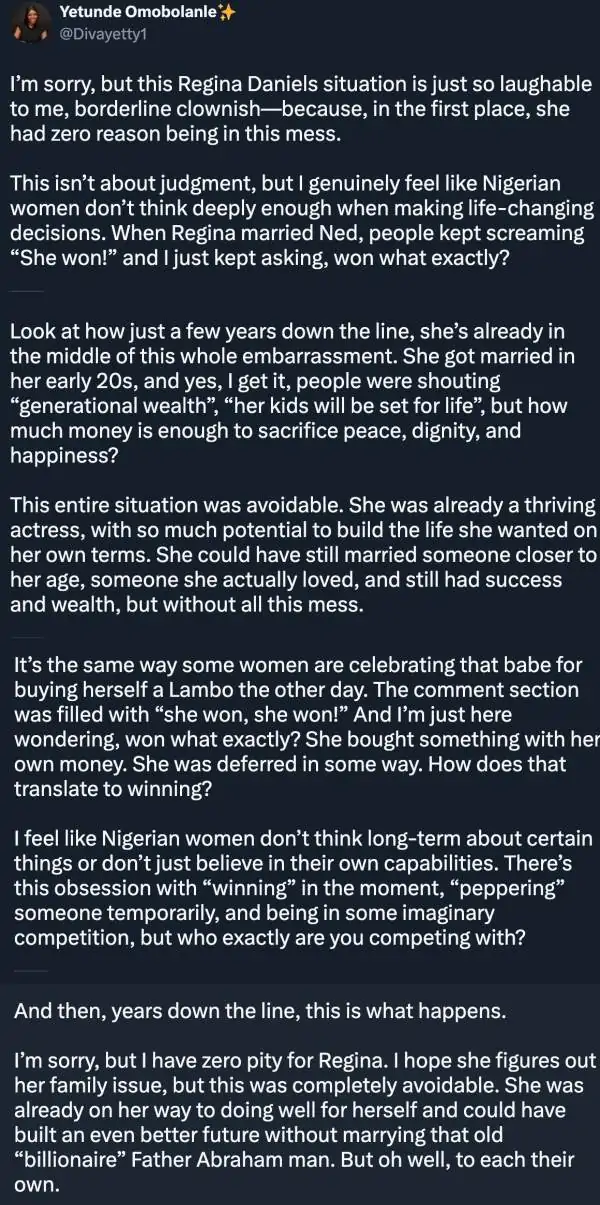The width and height of the screenshot is (600, 1205).
Task: Click the paragraph starting "It's the same way some women"
Action: [299, 725]
